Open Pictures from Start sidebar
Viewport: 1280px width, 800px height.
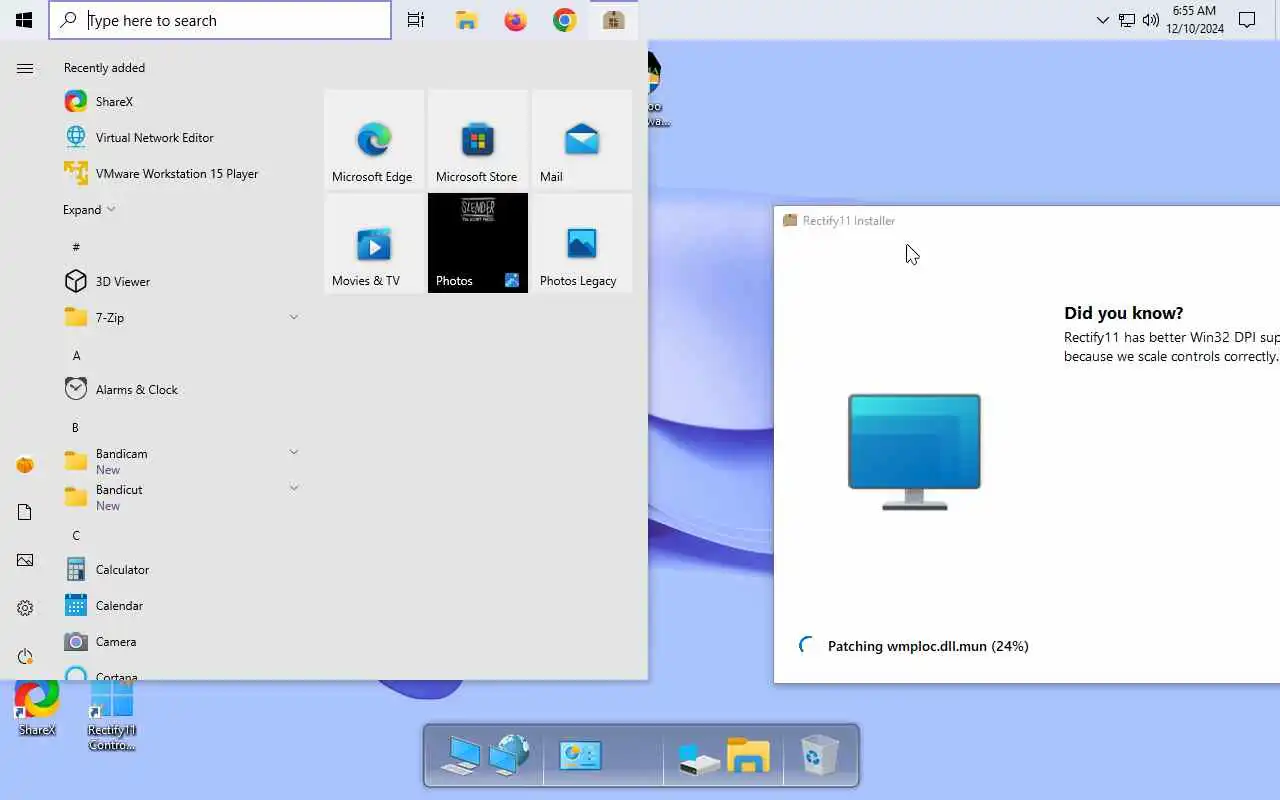coord(25,560)
